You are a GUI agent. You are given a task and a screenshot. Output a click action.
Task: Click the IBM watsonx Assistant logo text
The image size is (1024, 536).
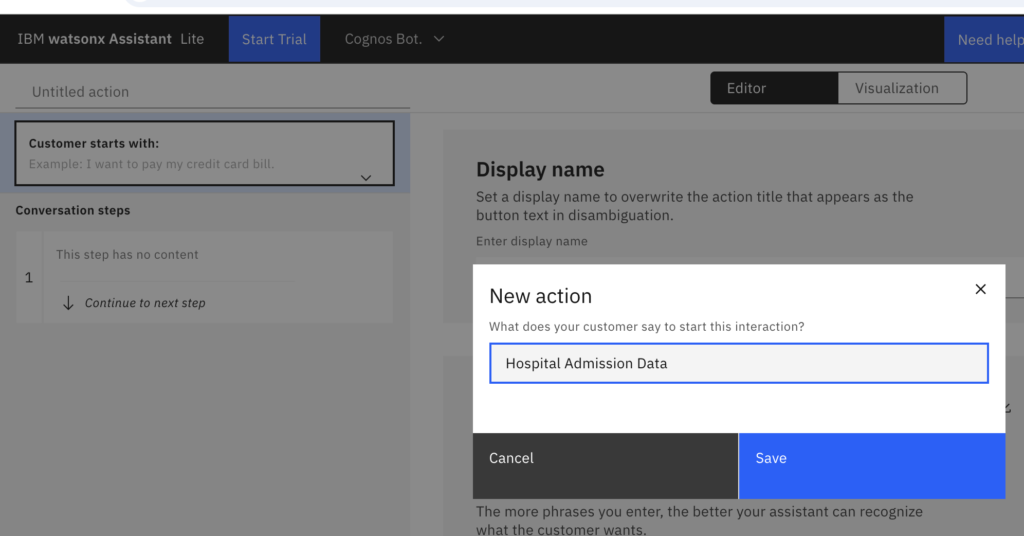94,39
